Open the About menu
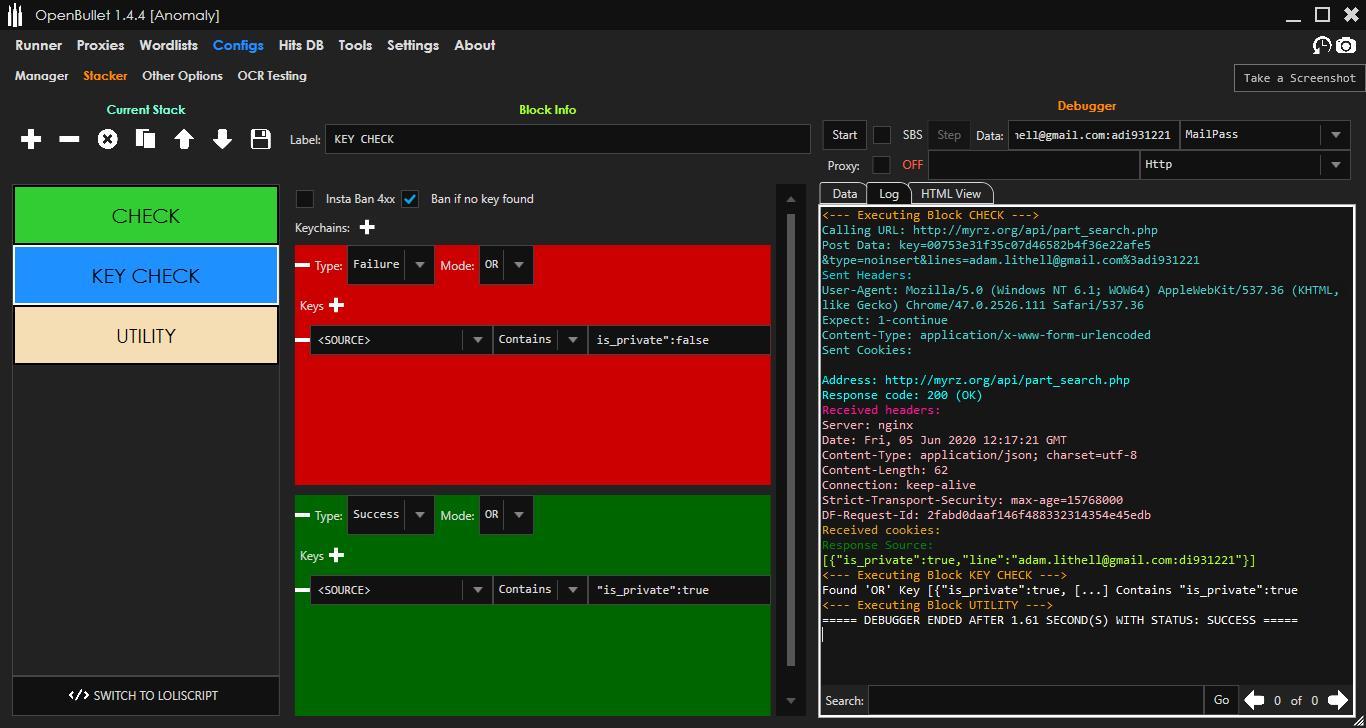This screenshot has height=728, width=1366. coord(475,45)
